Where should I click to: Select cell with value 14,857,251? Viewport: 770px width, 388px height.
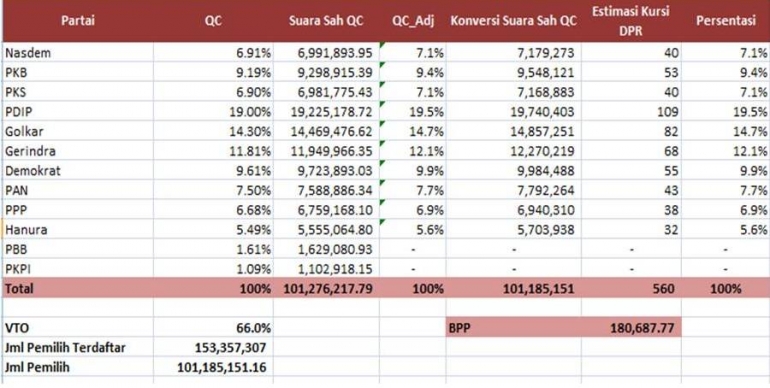[513, 131]
